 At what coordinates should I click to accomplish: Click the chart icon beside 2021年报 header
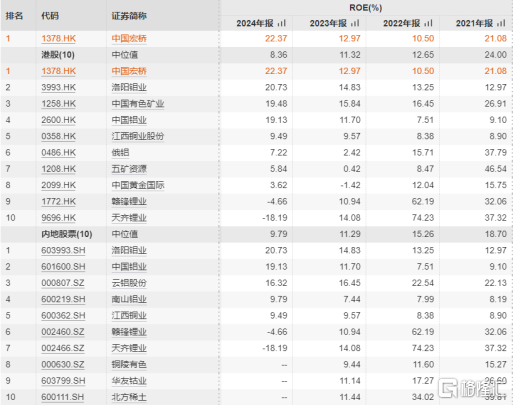click(501, 23)
